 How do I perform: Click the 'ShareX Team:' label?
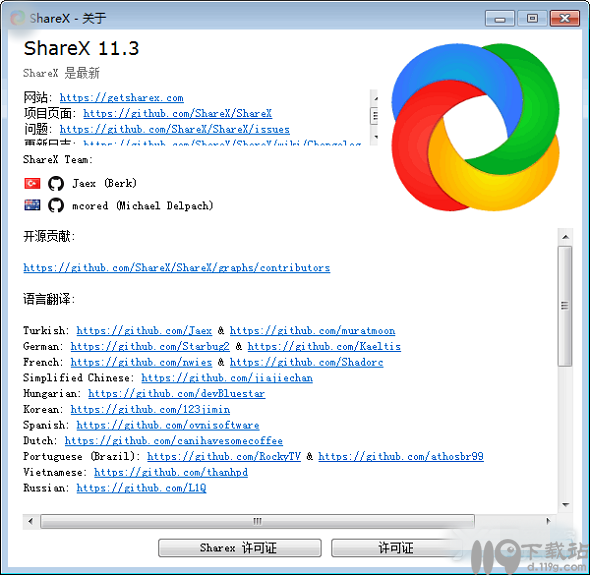(x=58, y=160)
